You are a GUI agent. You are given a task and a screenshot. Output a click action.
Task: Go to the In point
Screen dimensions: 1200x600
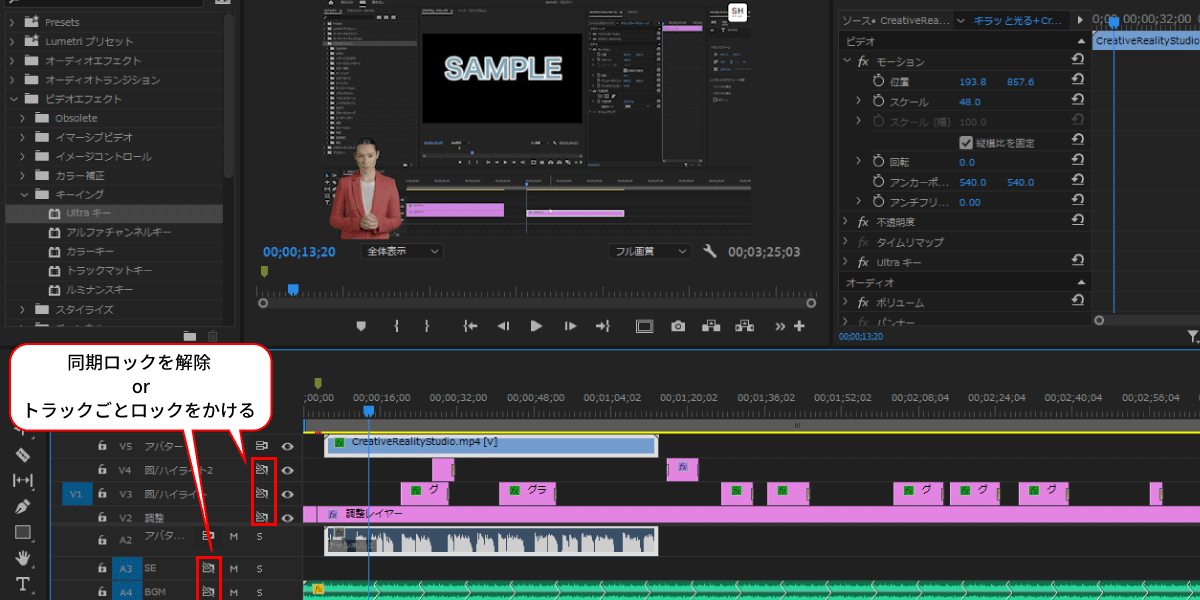(470, 326)
